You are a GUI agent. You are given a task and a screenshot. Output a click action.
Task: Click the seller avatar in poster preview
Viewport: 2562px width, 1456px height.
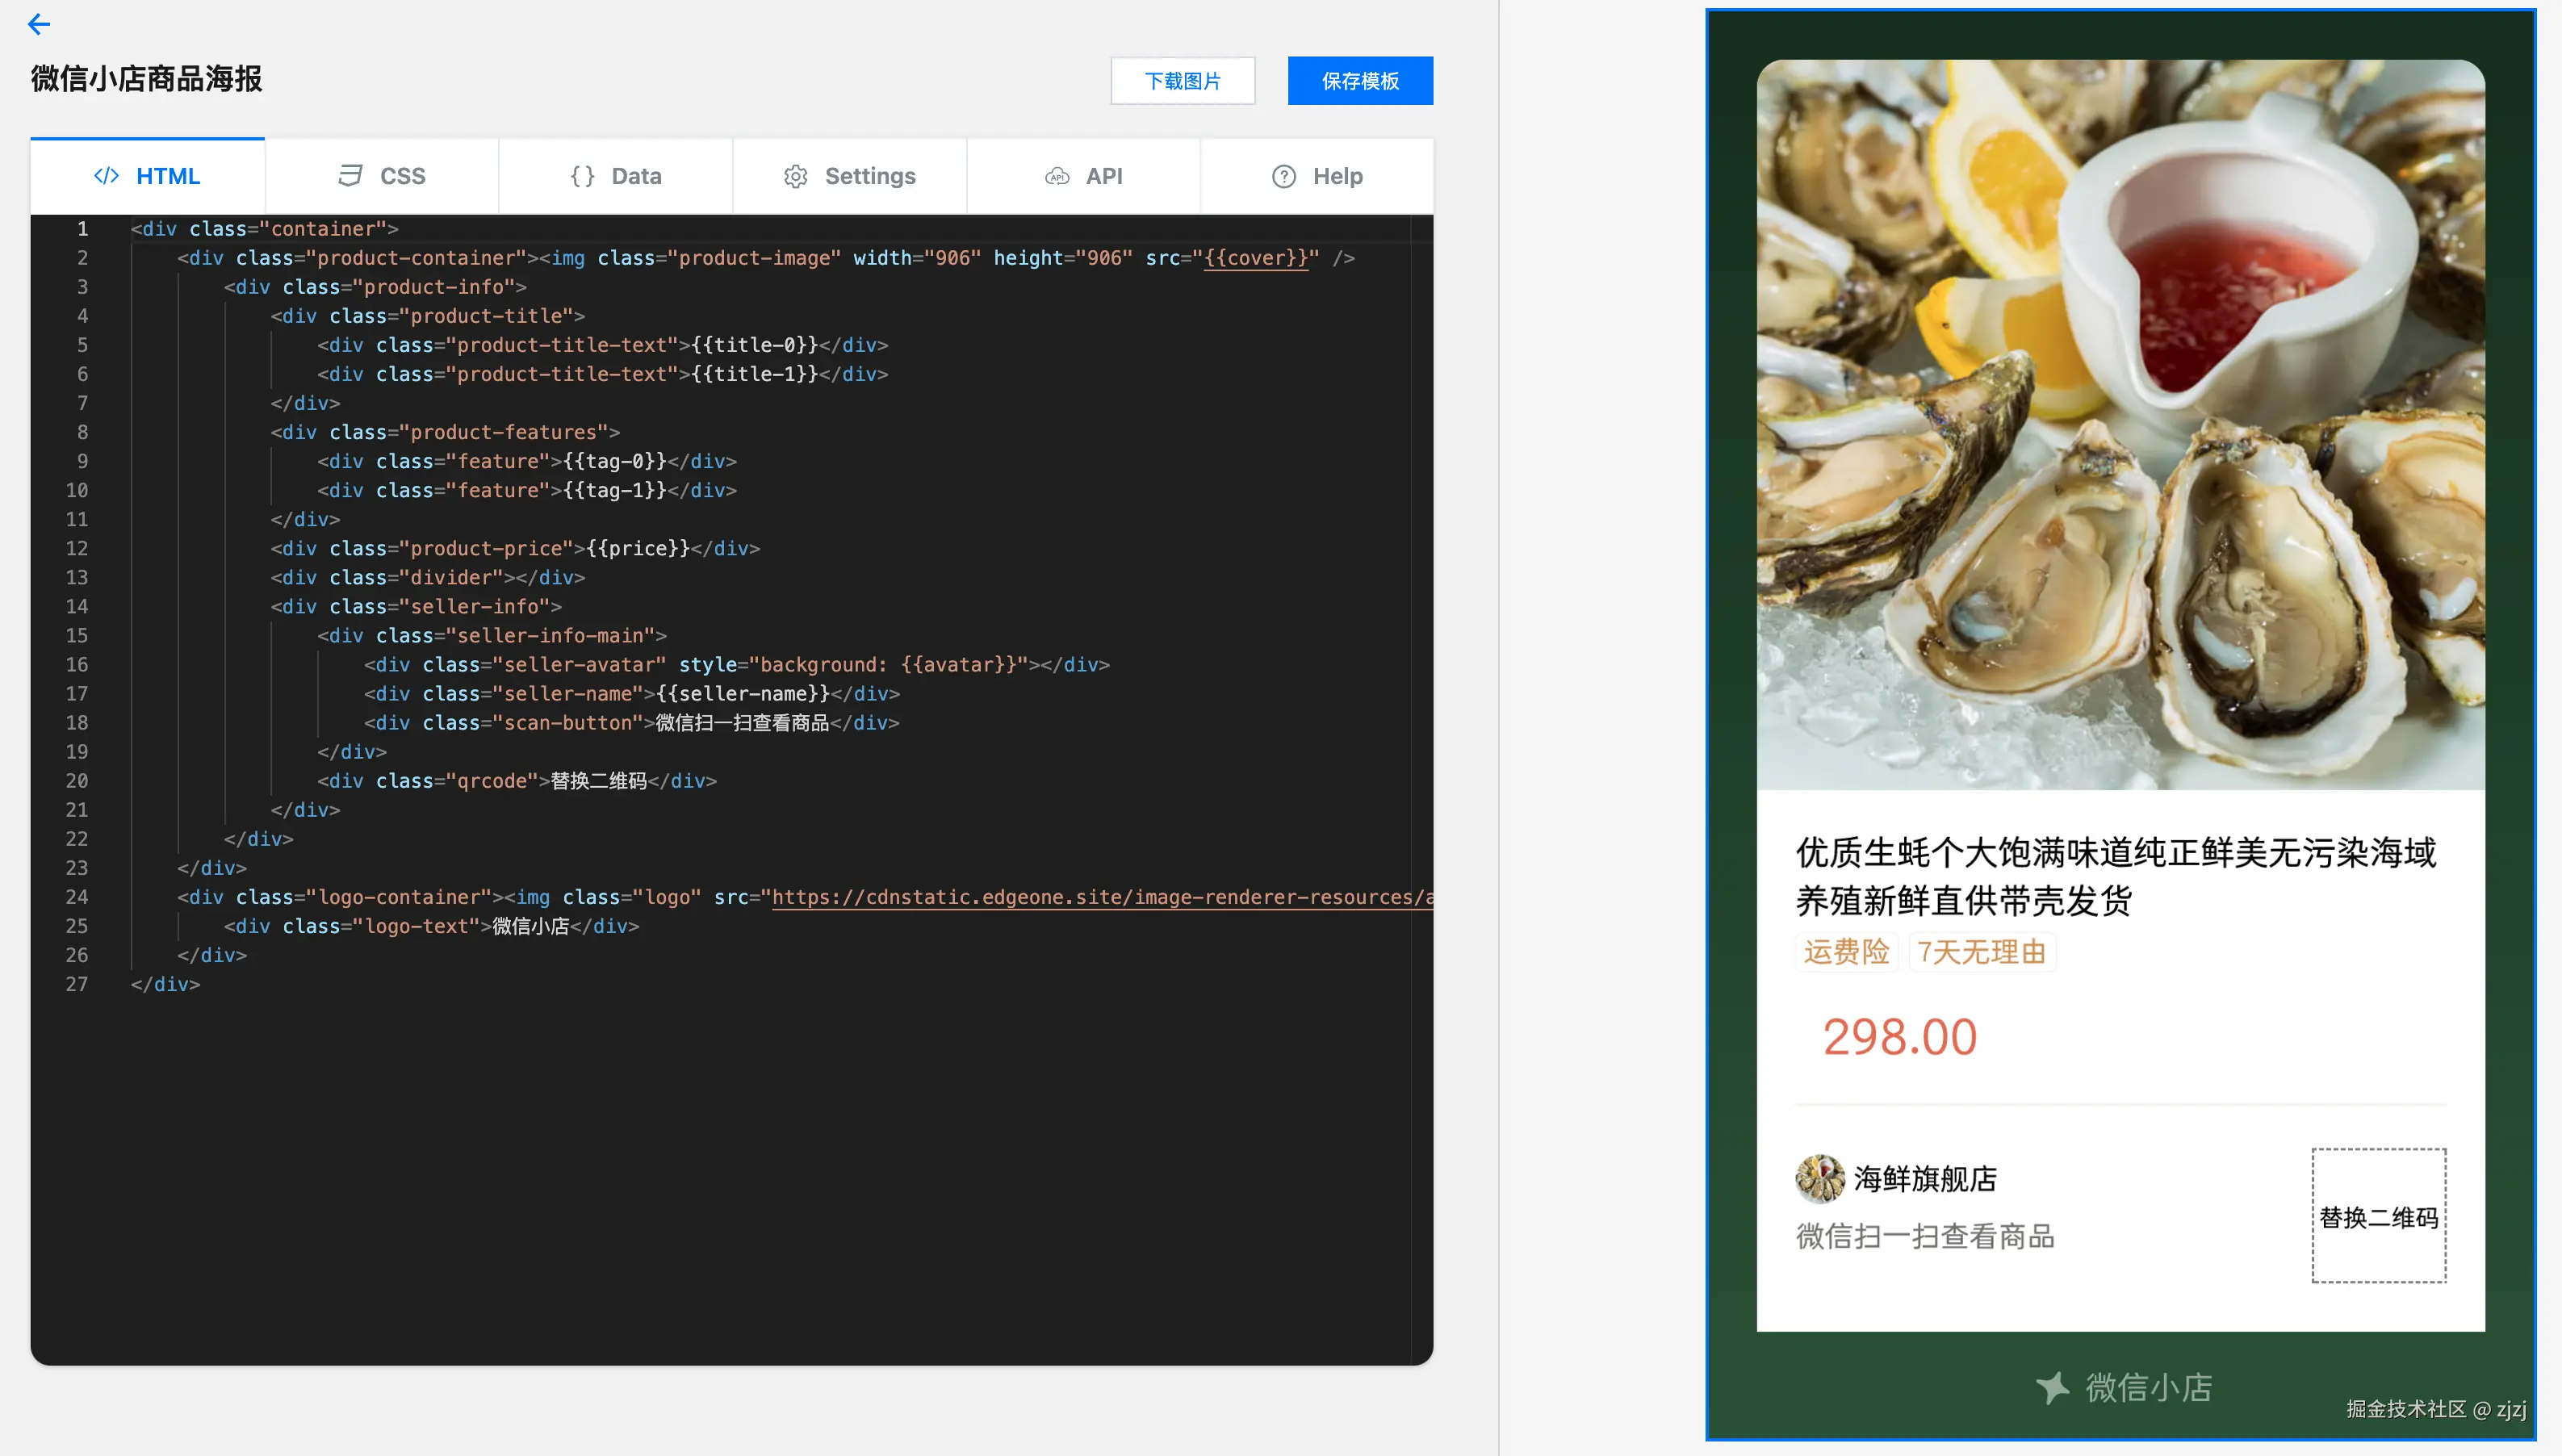click(x=1819, y=1178)
